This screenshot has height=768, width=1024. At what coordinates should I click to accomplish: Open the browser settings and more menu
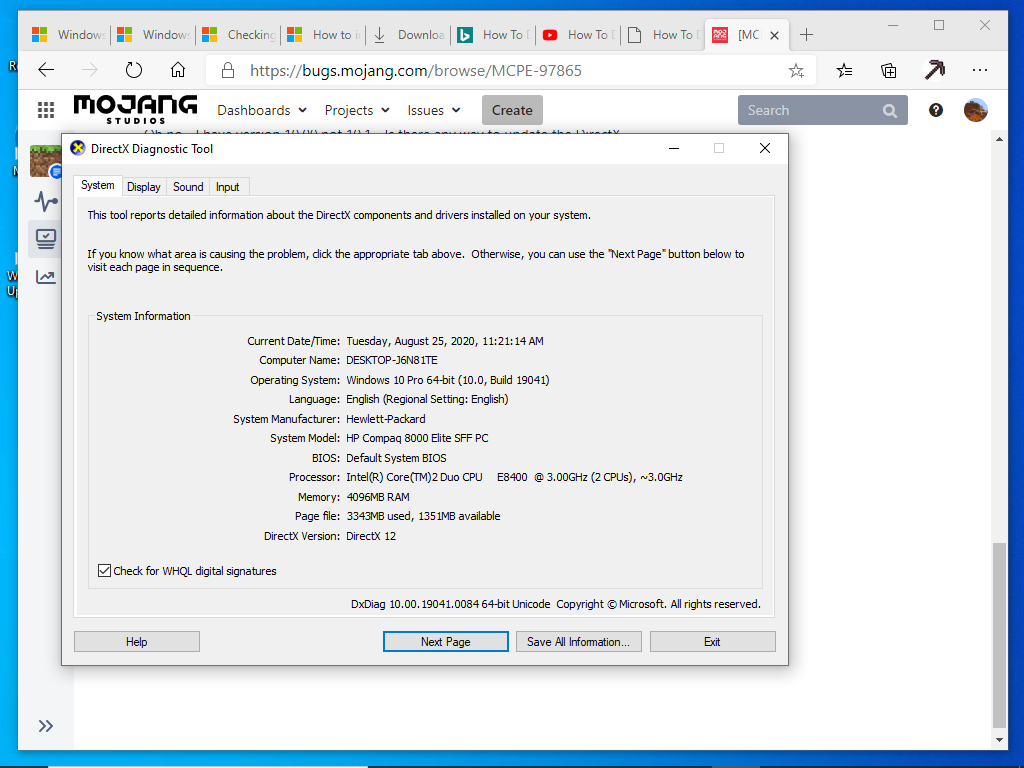[x=980, y=71]
